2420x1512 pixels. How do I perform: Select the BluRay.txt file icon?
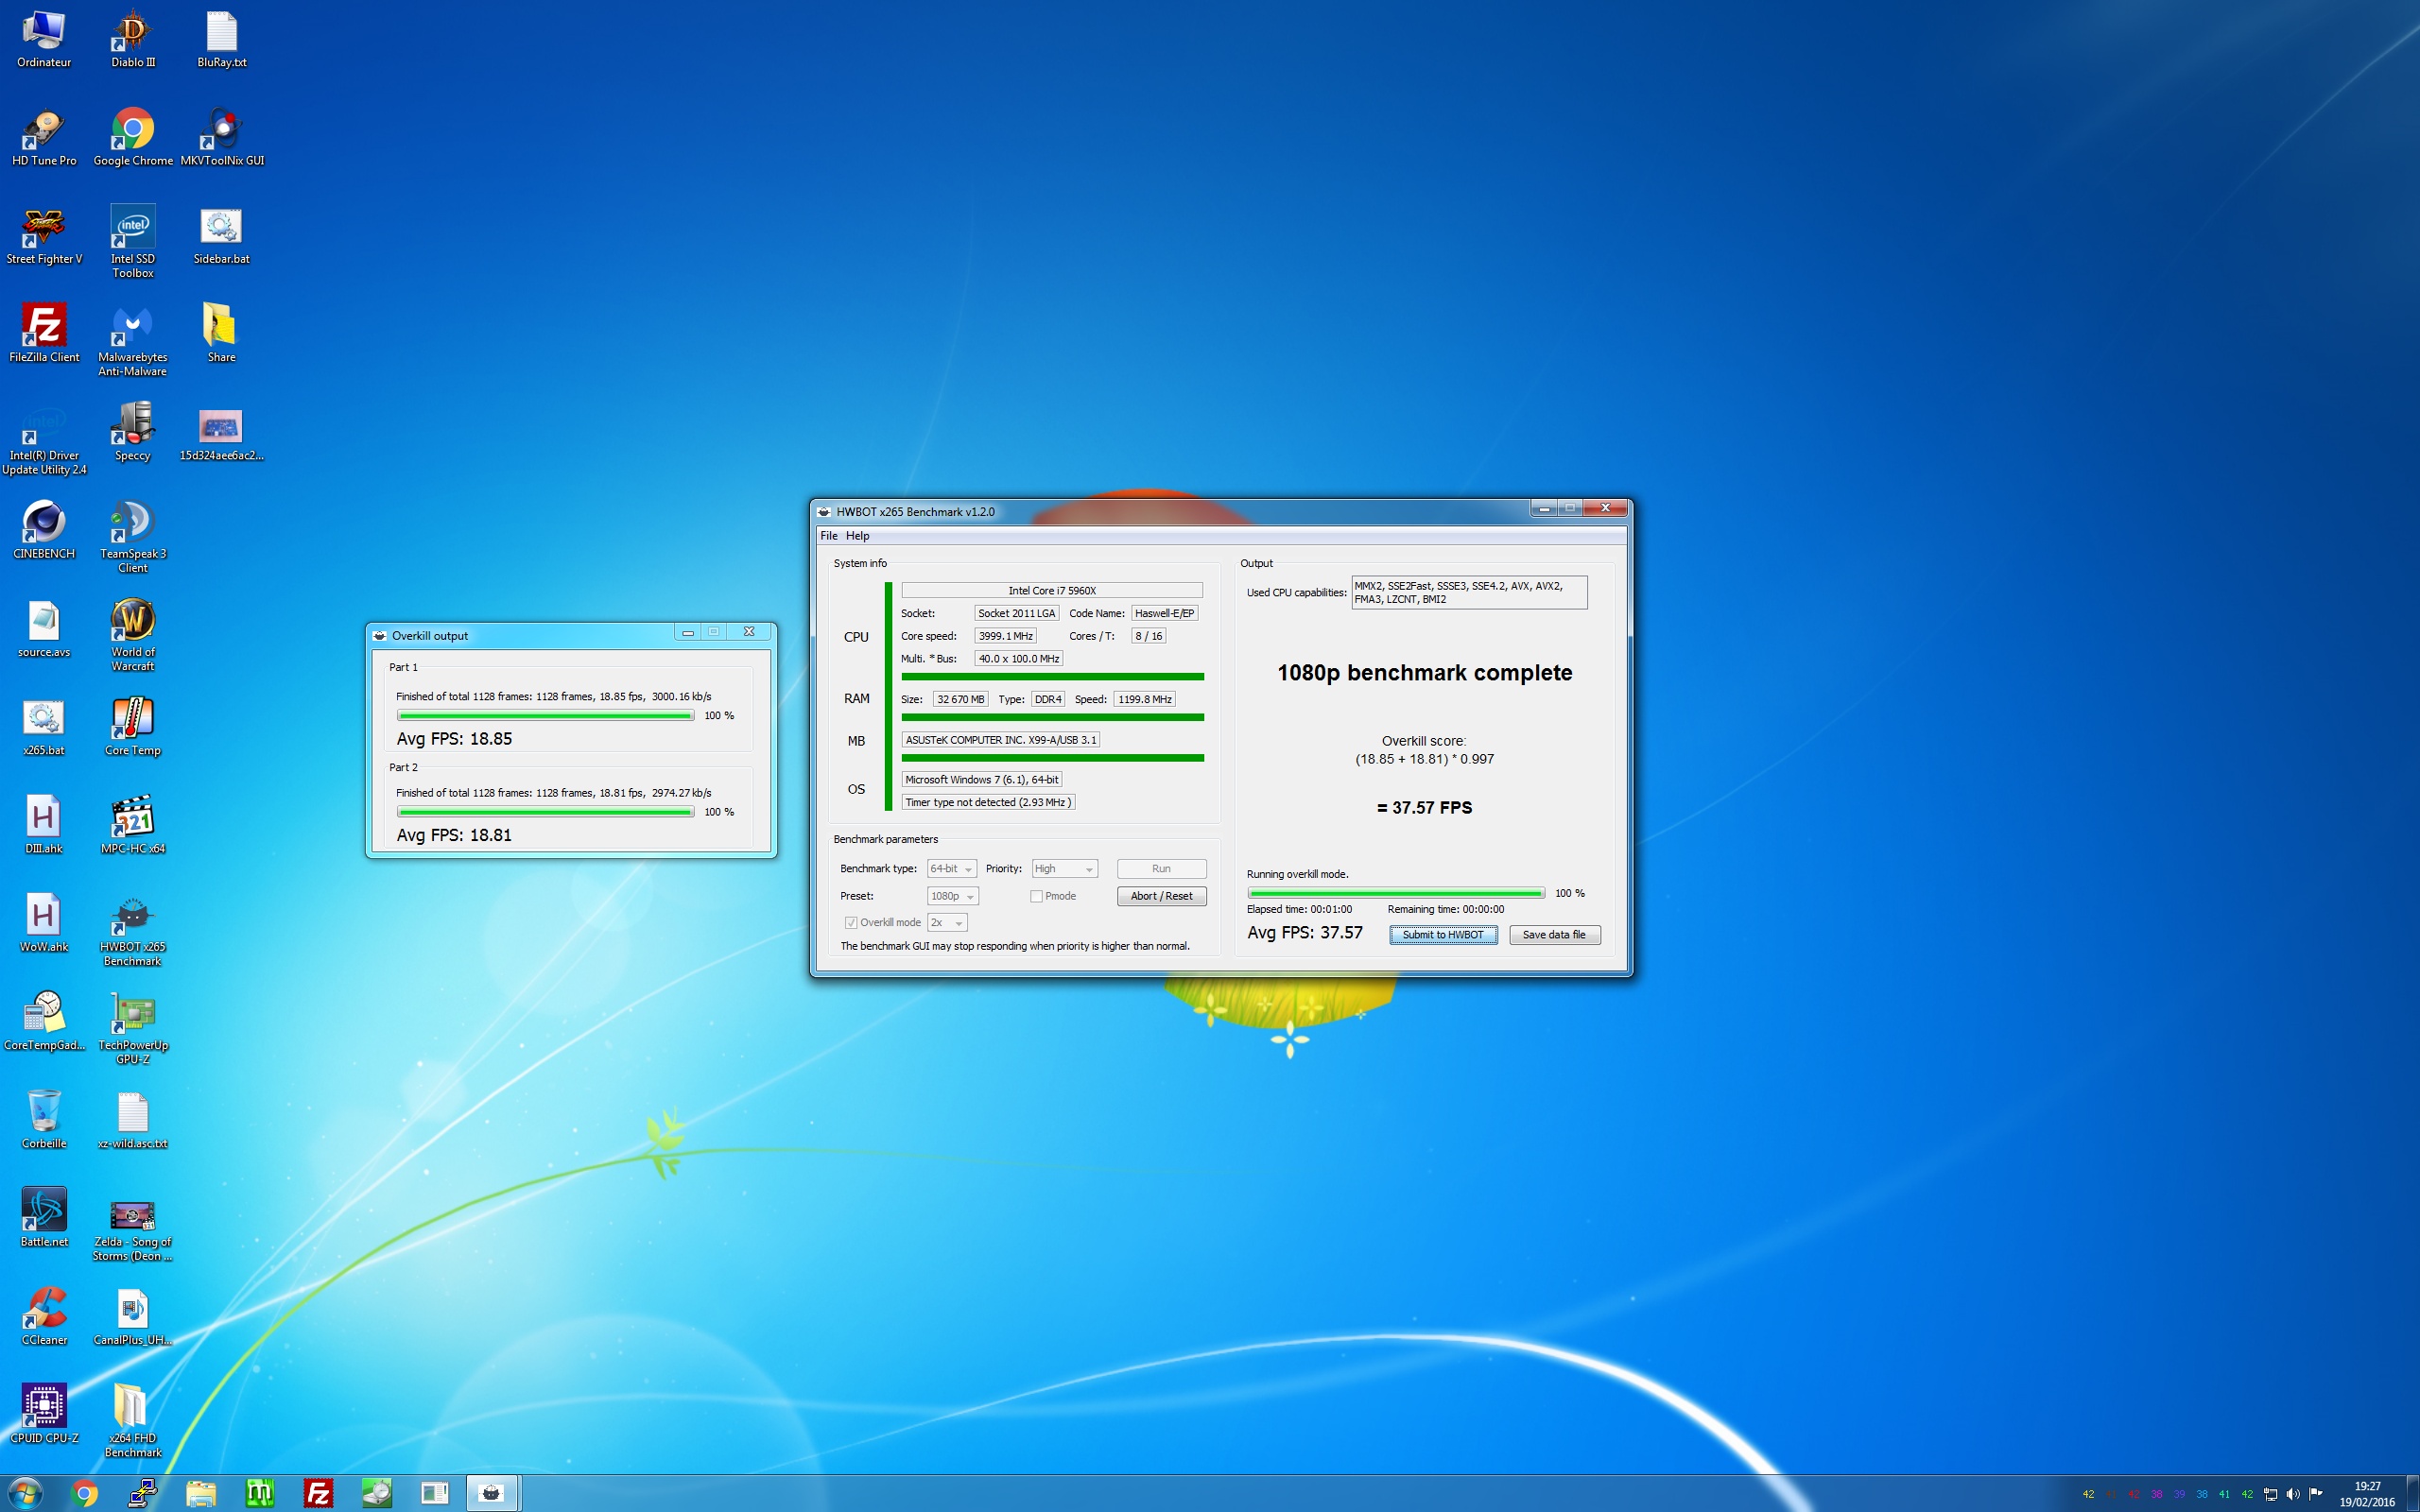(x=221, y=40)
